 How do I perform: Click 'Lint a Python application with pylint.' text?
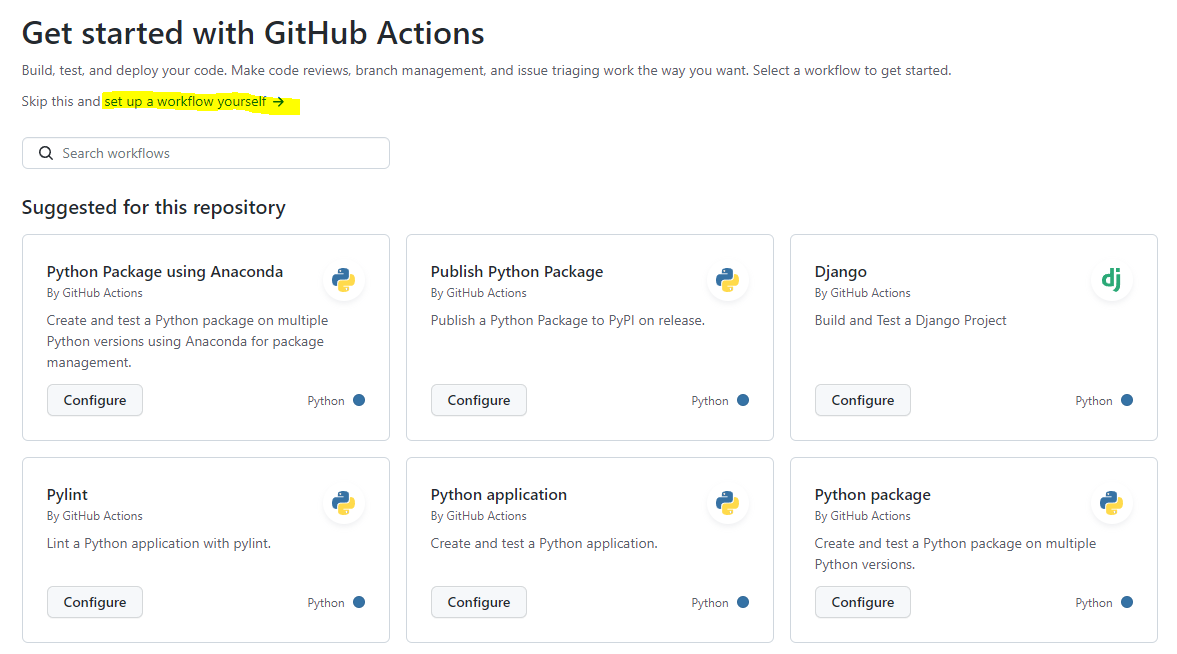click(x=158, y=544)
